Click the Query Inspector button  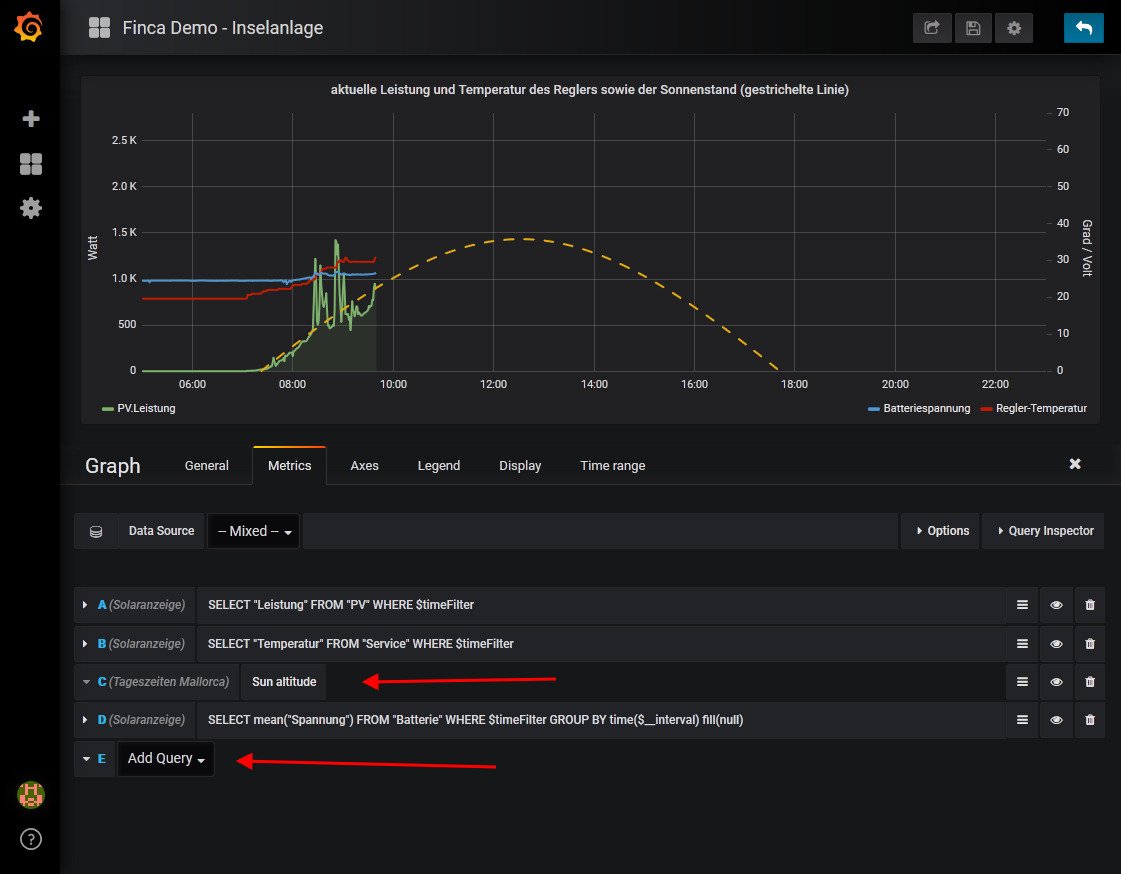pyautogui.click(x=1043, y=531)
